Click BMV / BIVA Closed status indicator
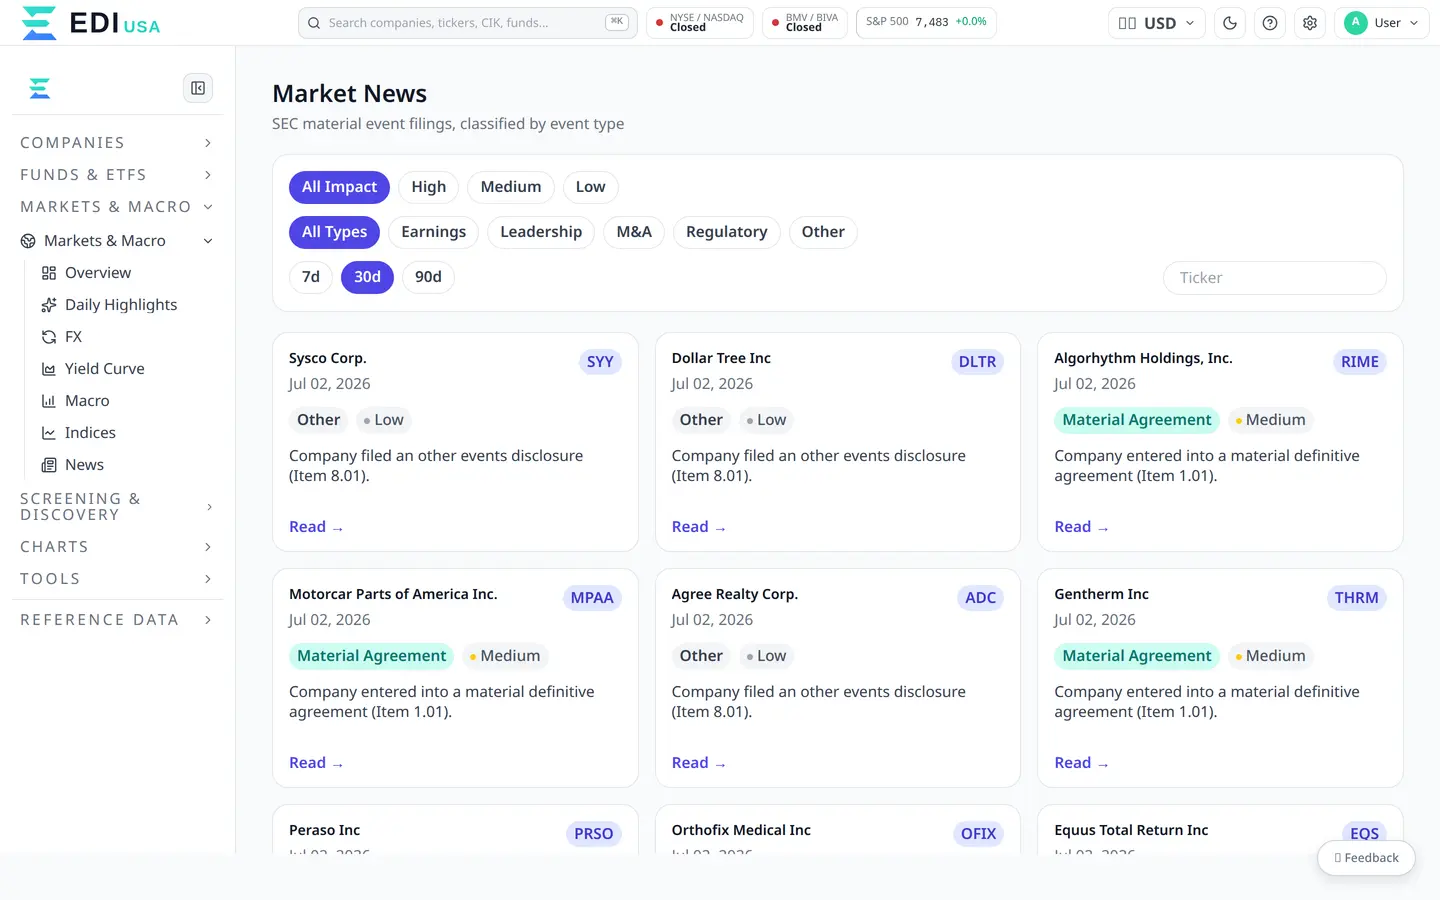The height and width of the screenshot is (900, 1440). (x=805, y=23)
